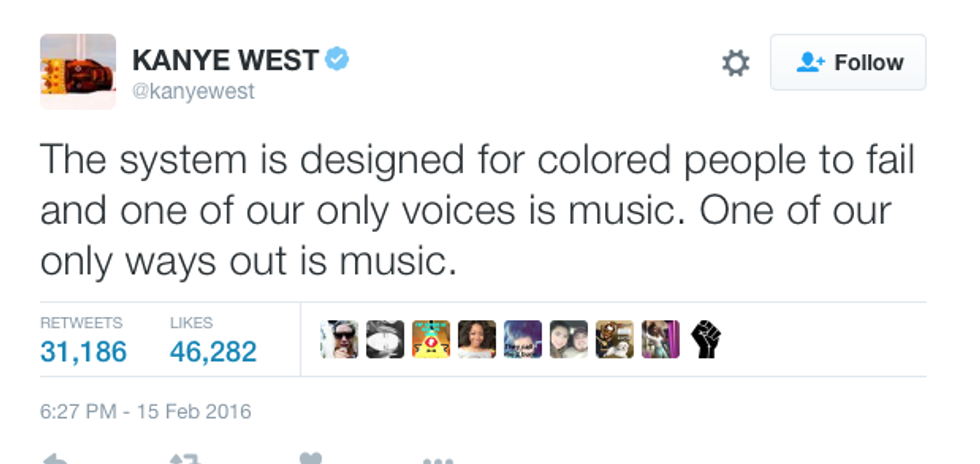Like the tweet with heart icon
The width and height of the screenshot is (980, 464).
click(311, 459)
